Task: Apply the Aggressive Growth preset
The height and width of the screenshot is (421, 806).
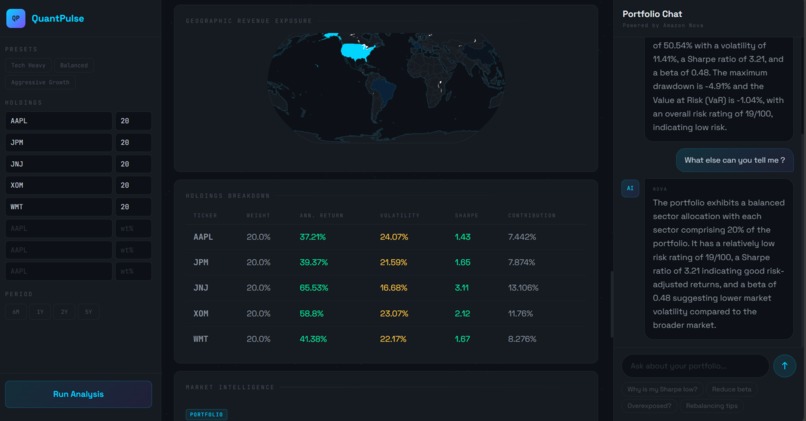Action: pos(40,82)
